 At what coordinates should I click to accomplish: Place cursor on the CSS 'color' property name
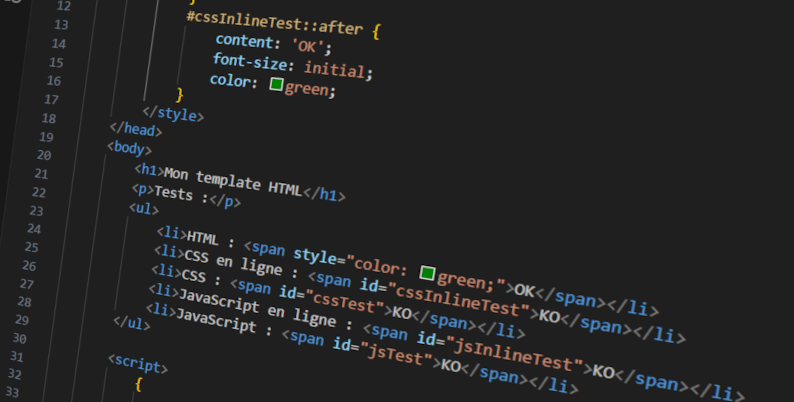click(230, 81)
